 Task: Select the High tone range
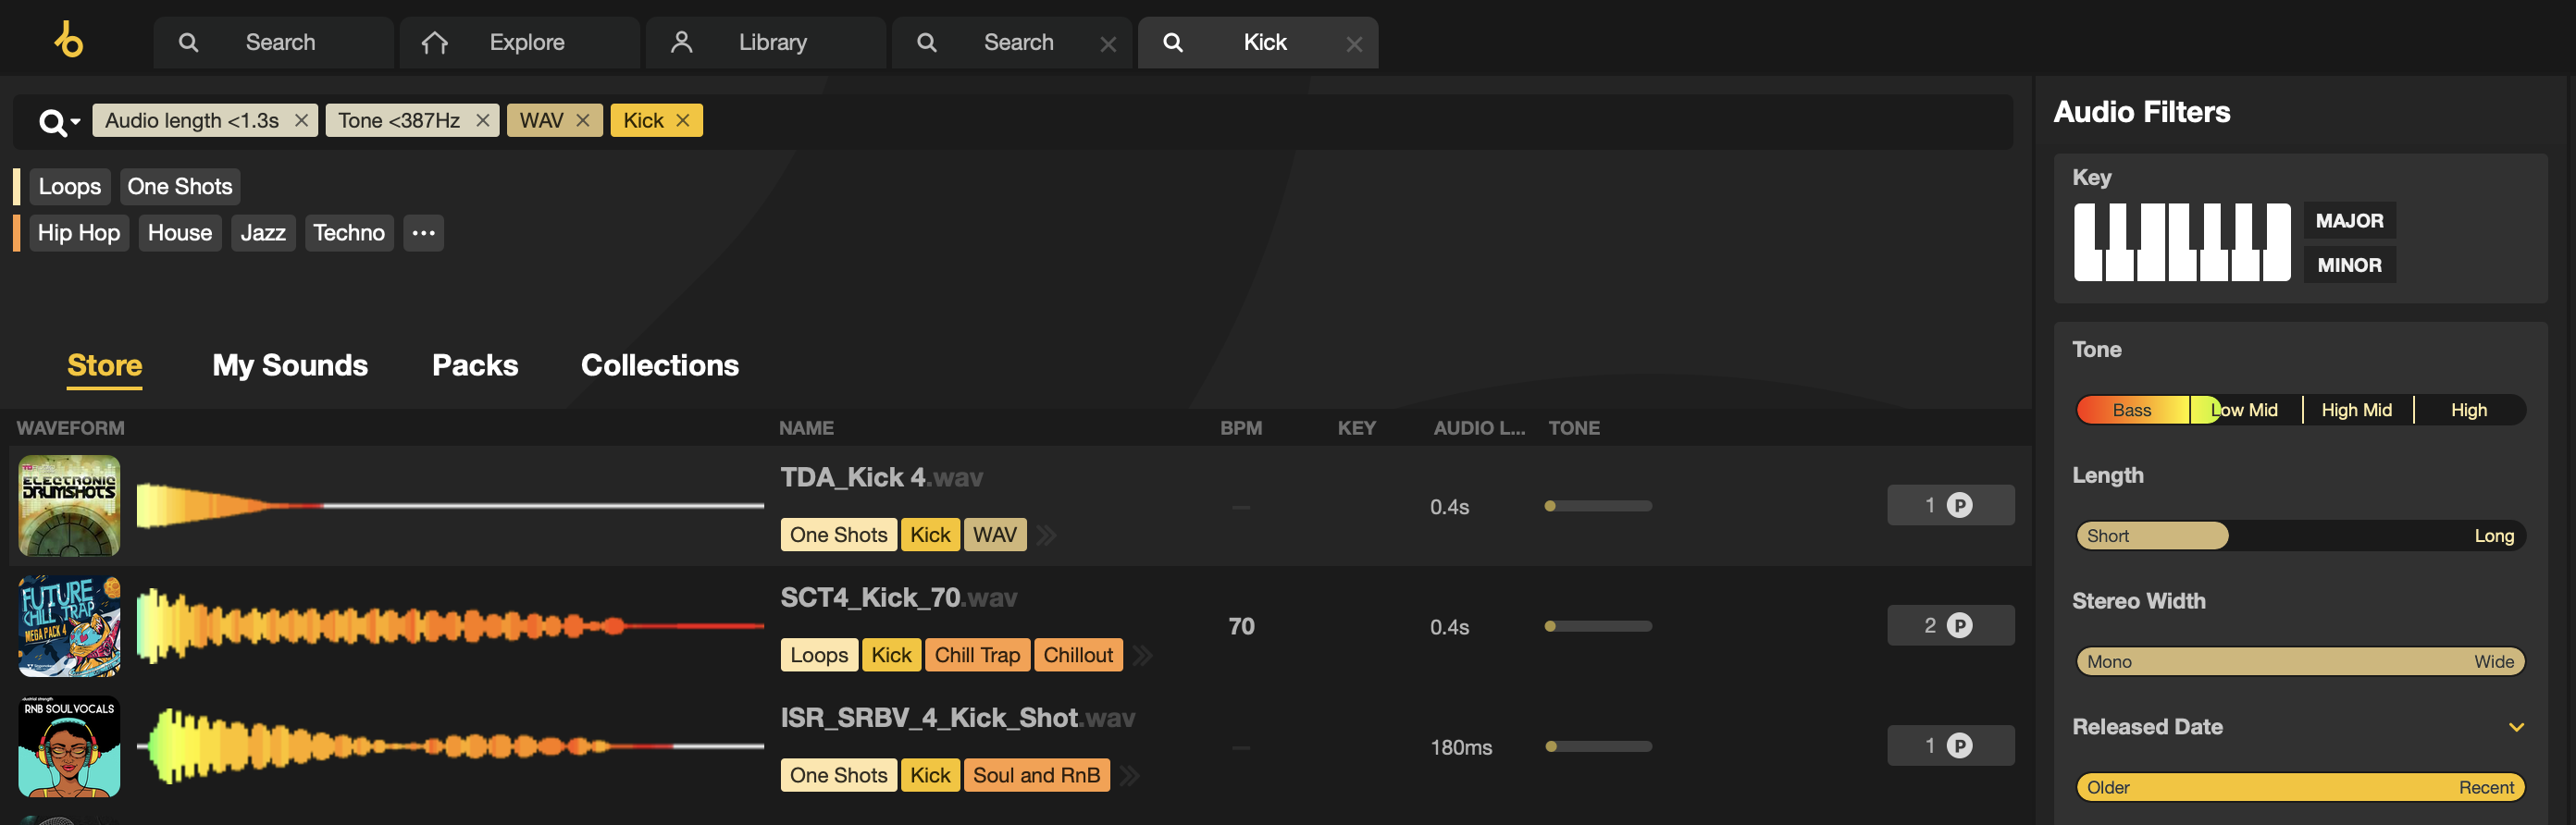2469,410
